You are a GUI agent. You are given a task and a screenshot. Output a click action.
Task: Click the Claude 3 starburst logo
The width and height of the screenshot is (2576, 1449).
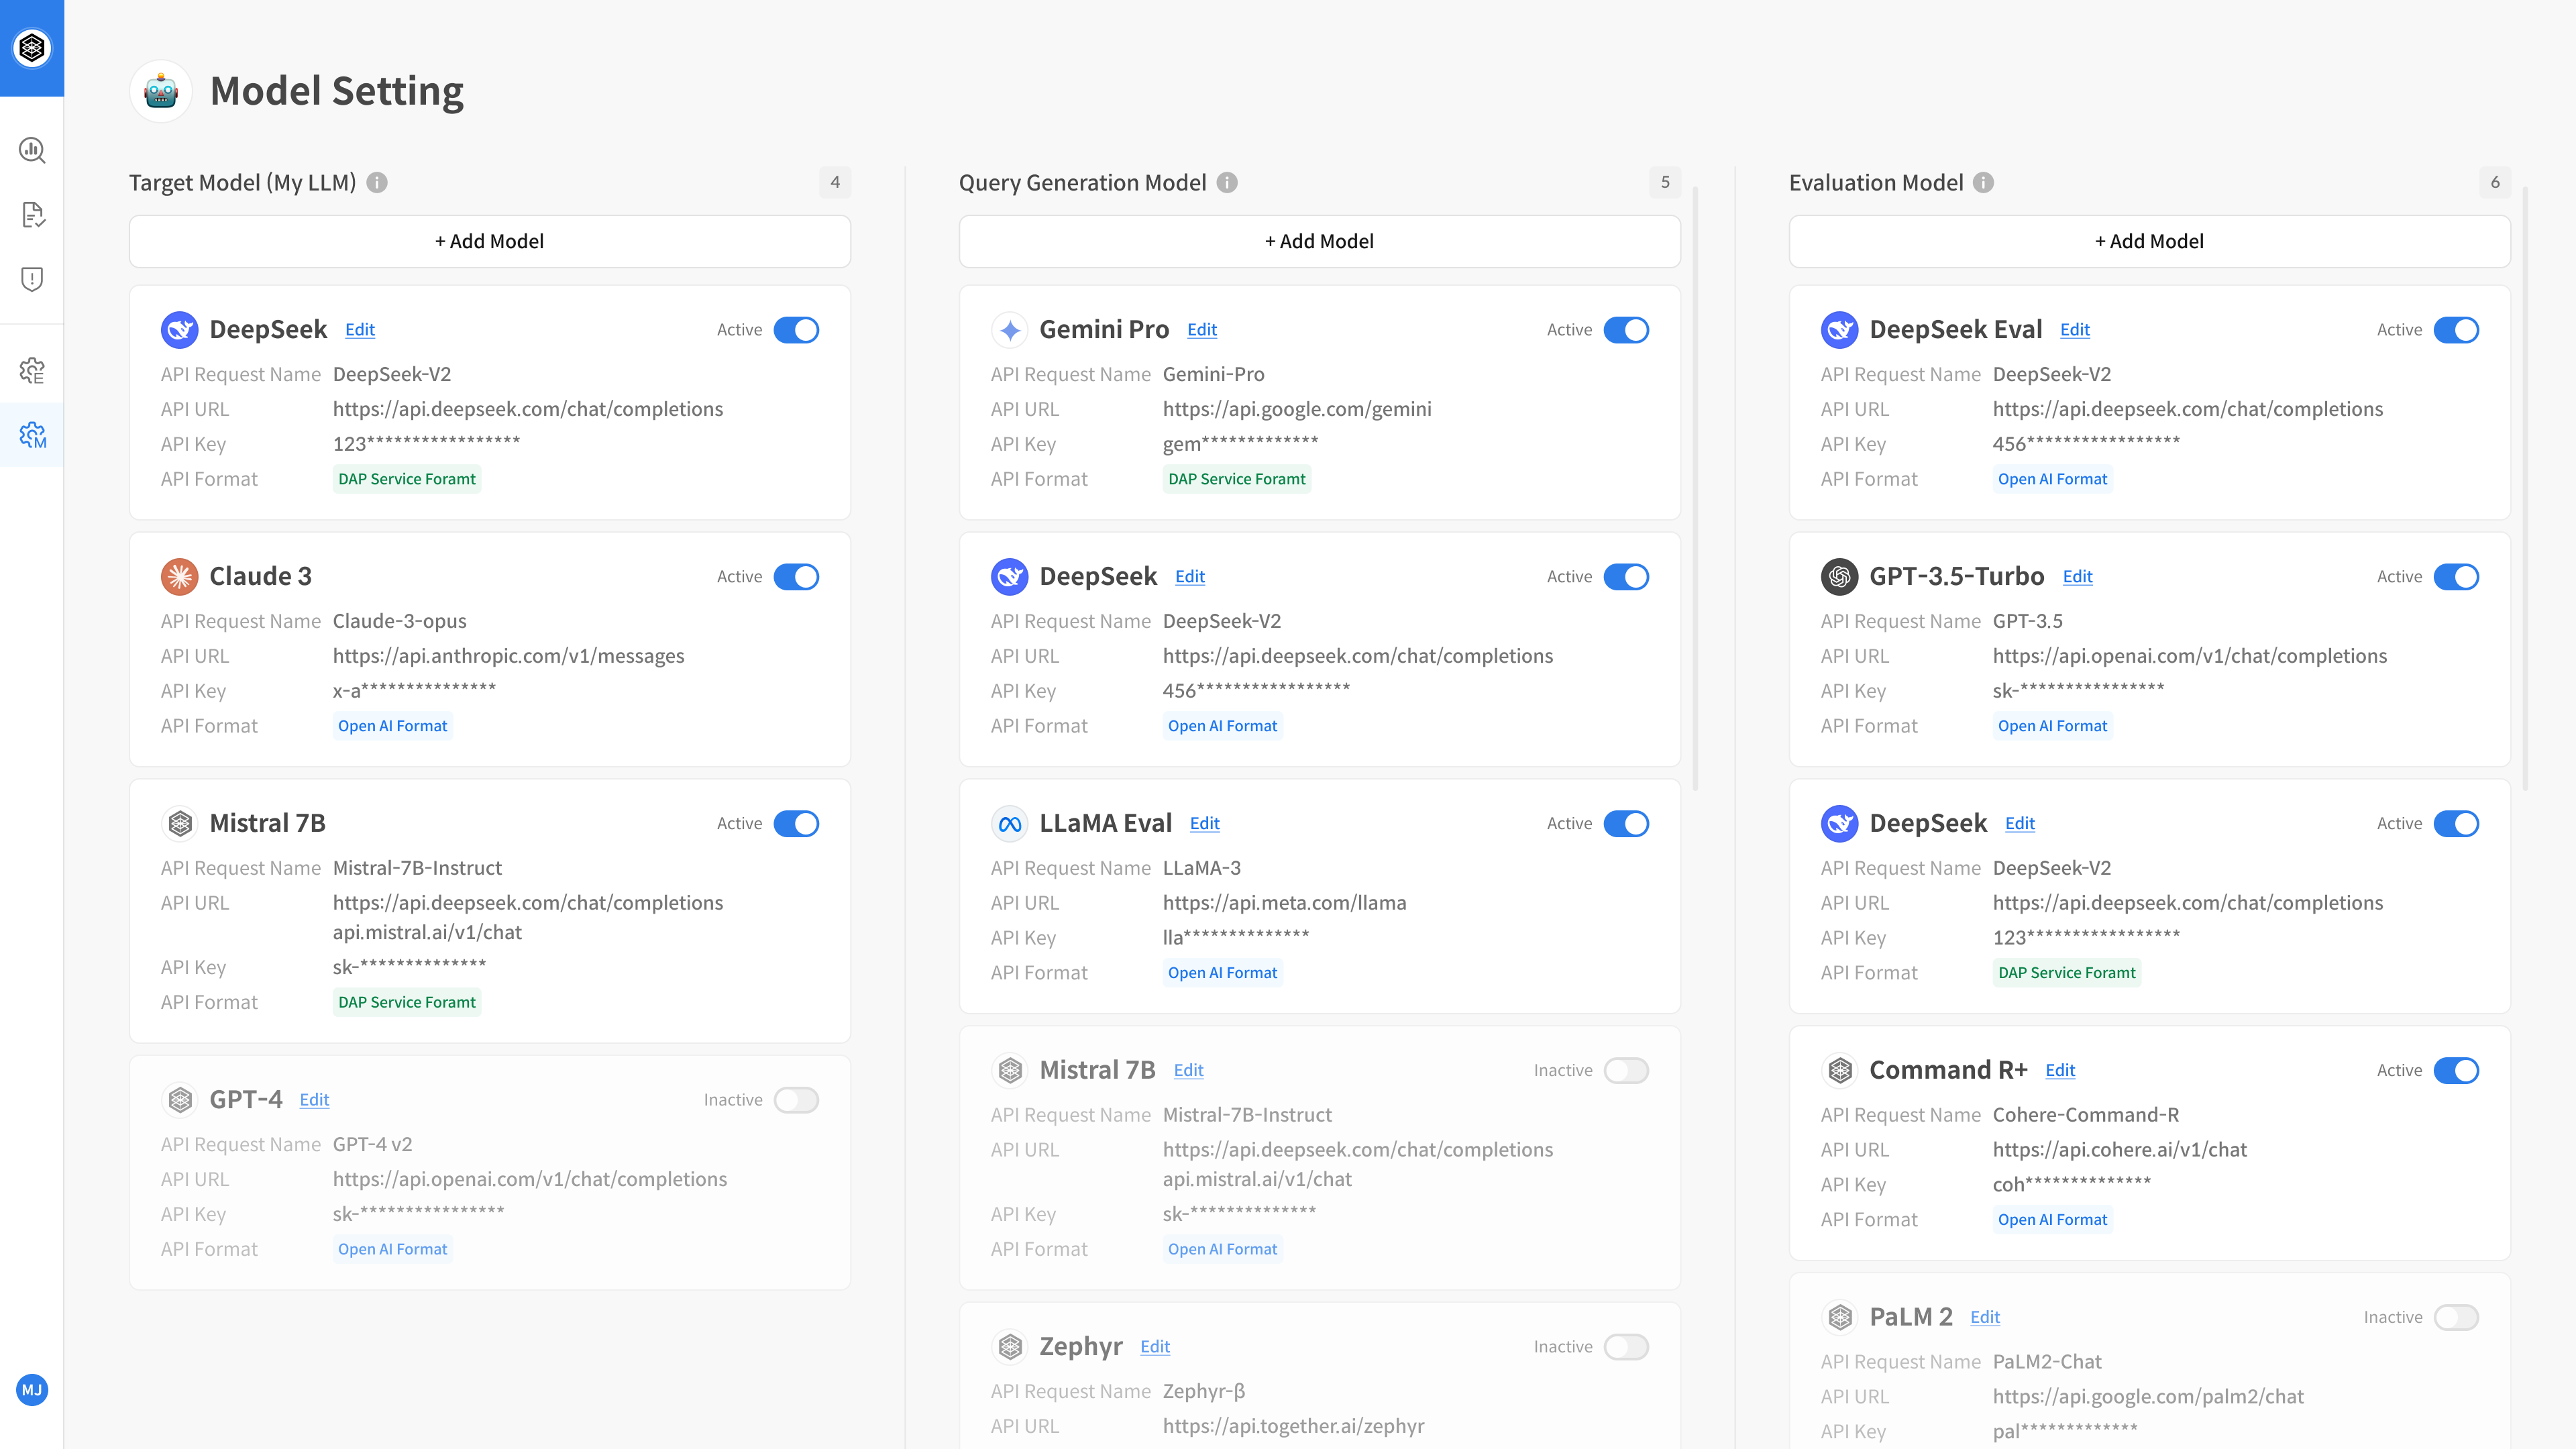click(x=180, y=577)
